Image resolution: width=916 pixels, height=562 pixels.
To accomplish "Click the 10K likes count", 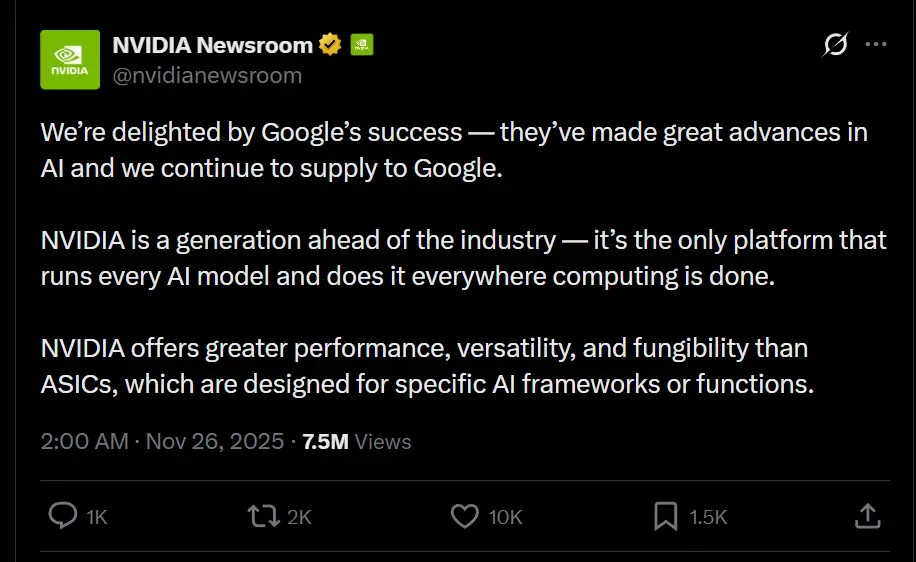I will [x=505, y=517].
